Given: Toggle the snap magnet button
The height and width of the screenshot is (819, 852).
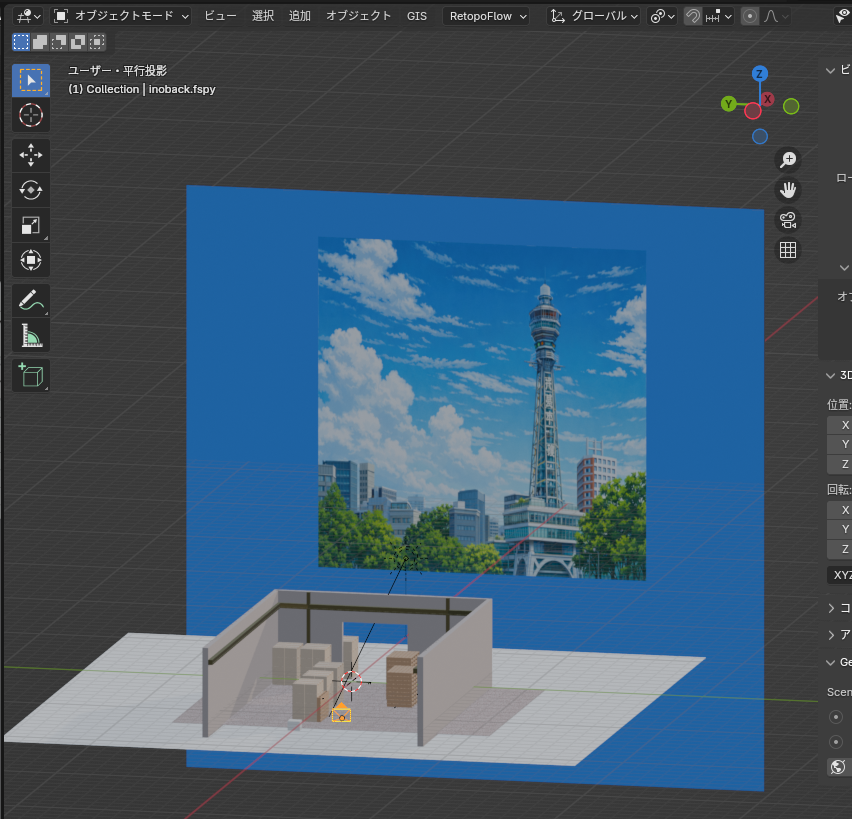Looking at the screenshot, I should click(x=693, y=16).
